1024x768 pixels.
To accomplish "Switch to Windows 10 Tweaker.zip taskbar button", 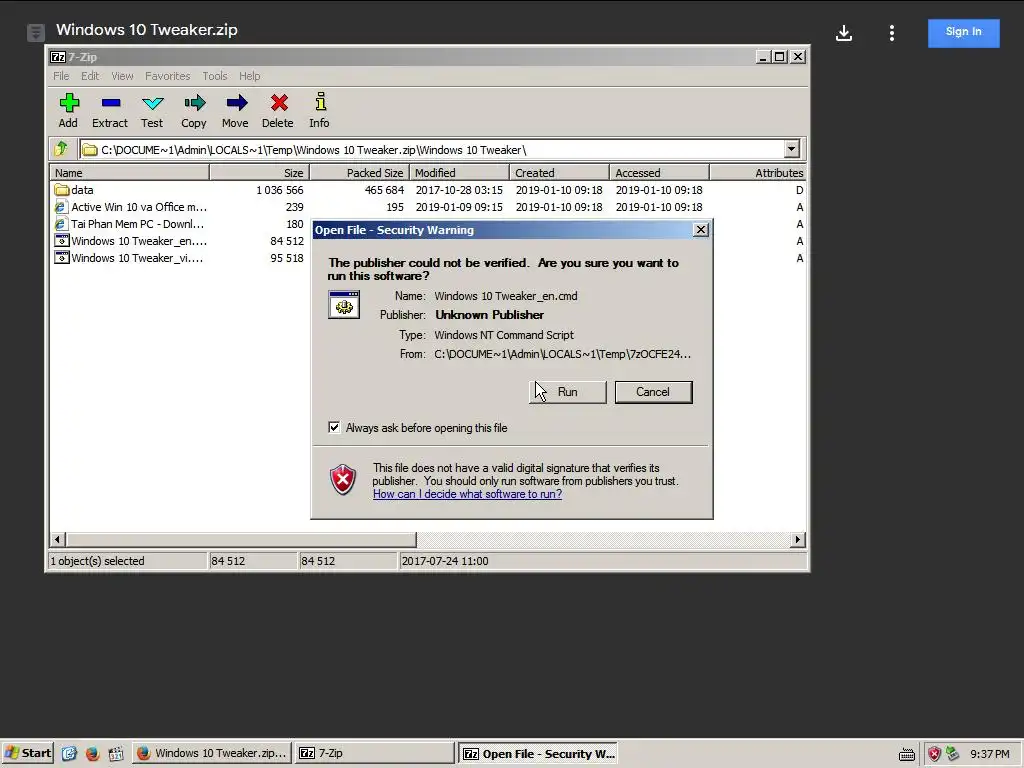I will (212, 753).
